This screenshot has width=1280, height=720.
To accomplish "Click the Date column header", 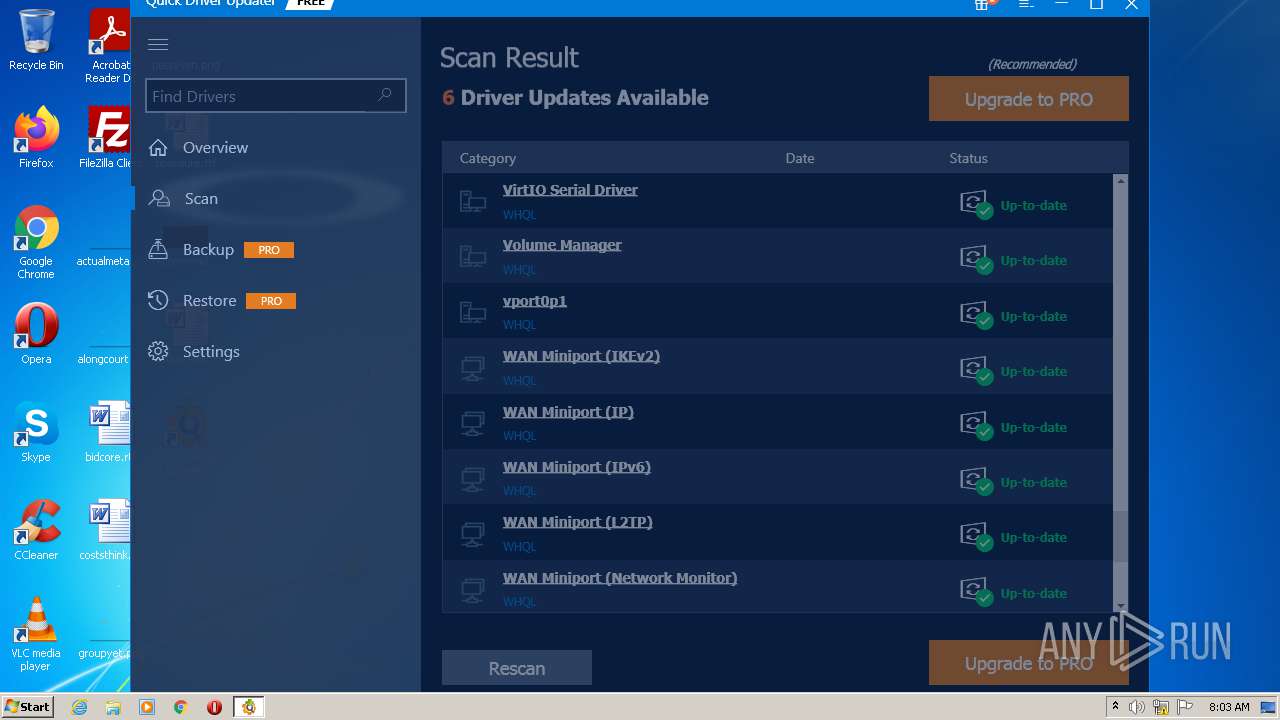I will coord(800,158).
